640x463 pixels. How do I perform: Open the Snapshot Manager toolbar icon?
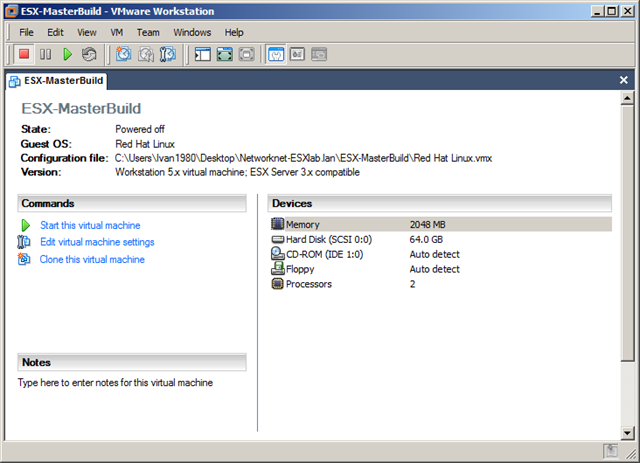(x=168, y=54)
